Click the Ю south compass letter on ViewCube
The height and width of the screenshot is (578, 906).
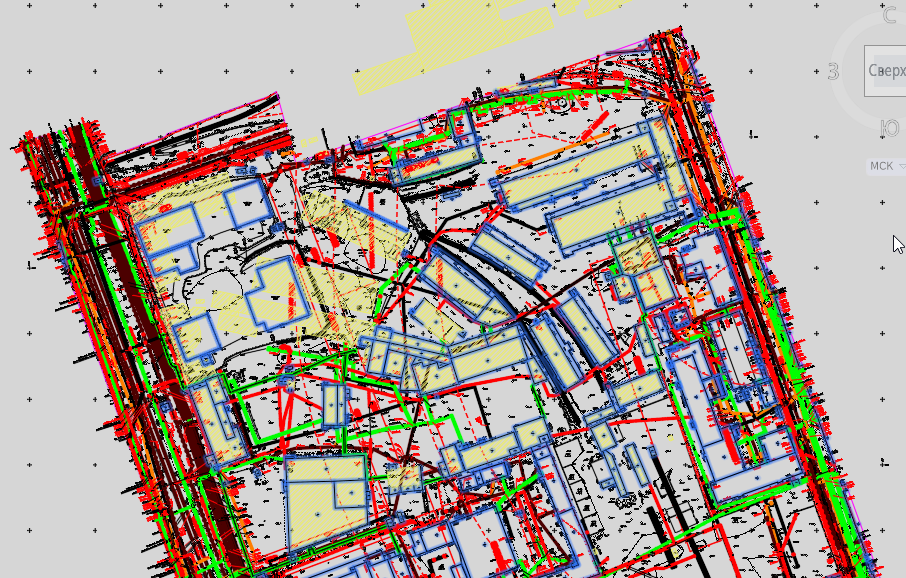click(x=890, y=128)
